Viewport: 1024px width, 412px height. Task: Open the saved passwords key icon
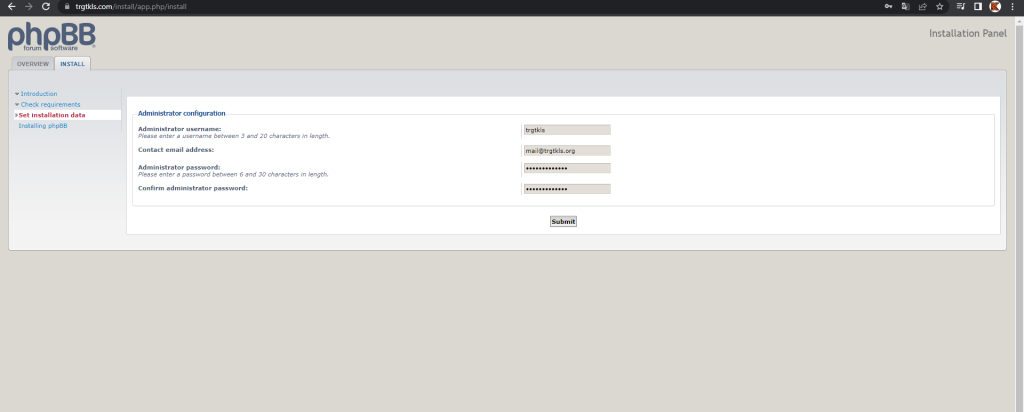(x=889, y=6)
